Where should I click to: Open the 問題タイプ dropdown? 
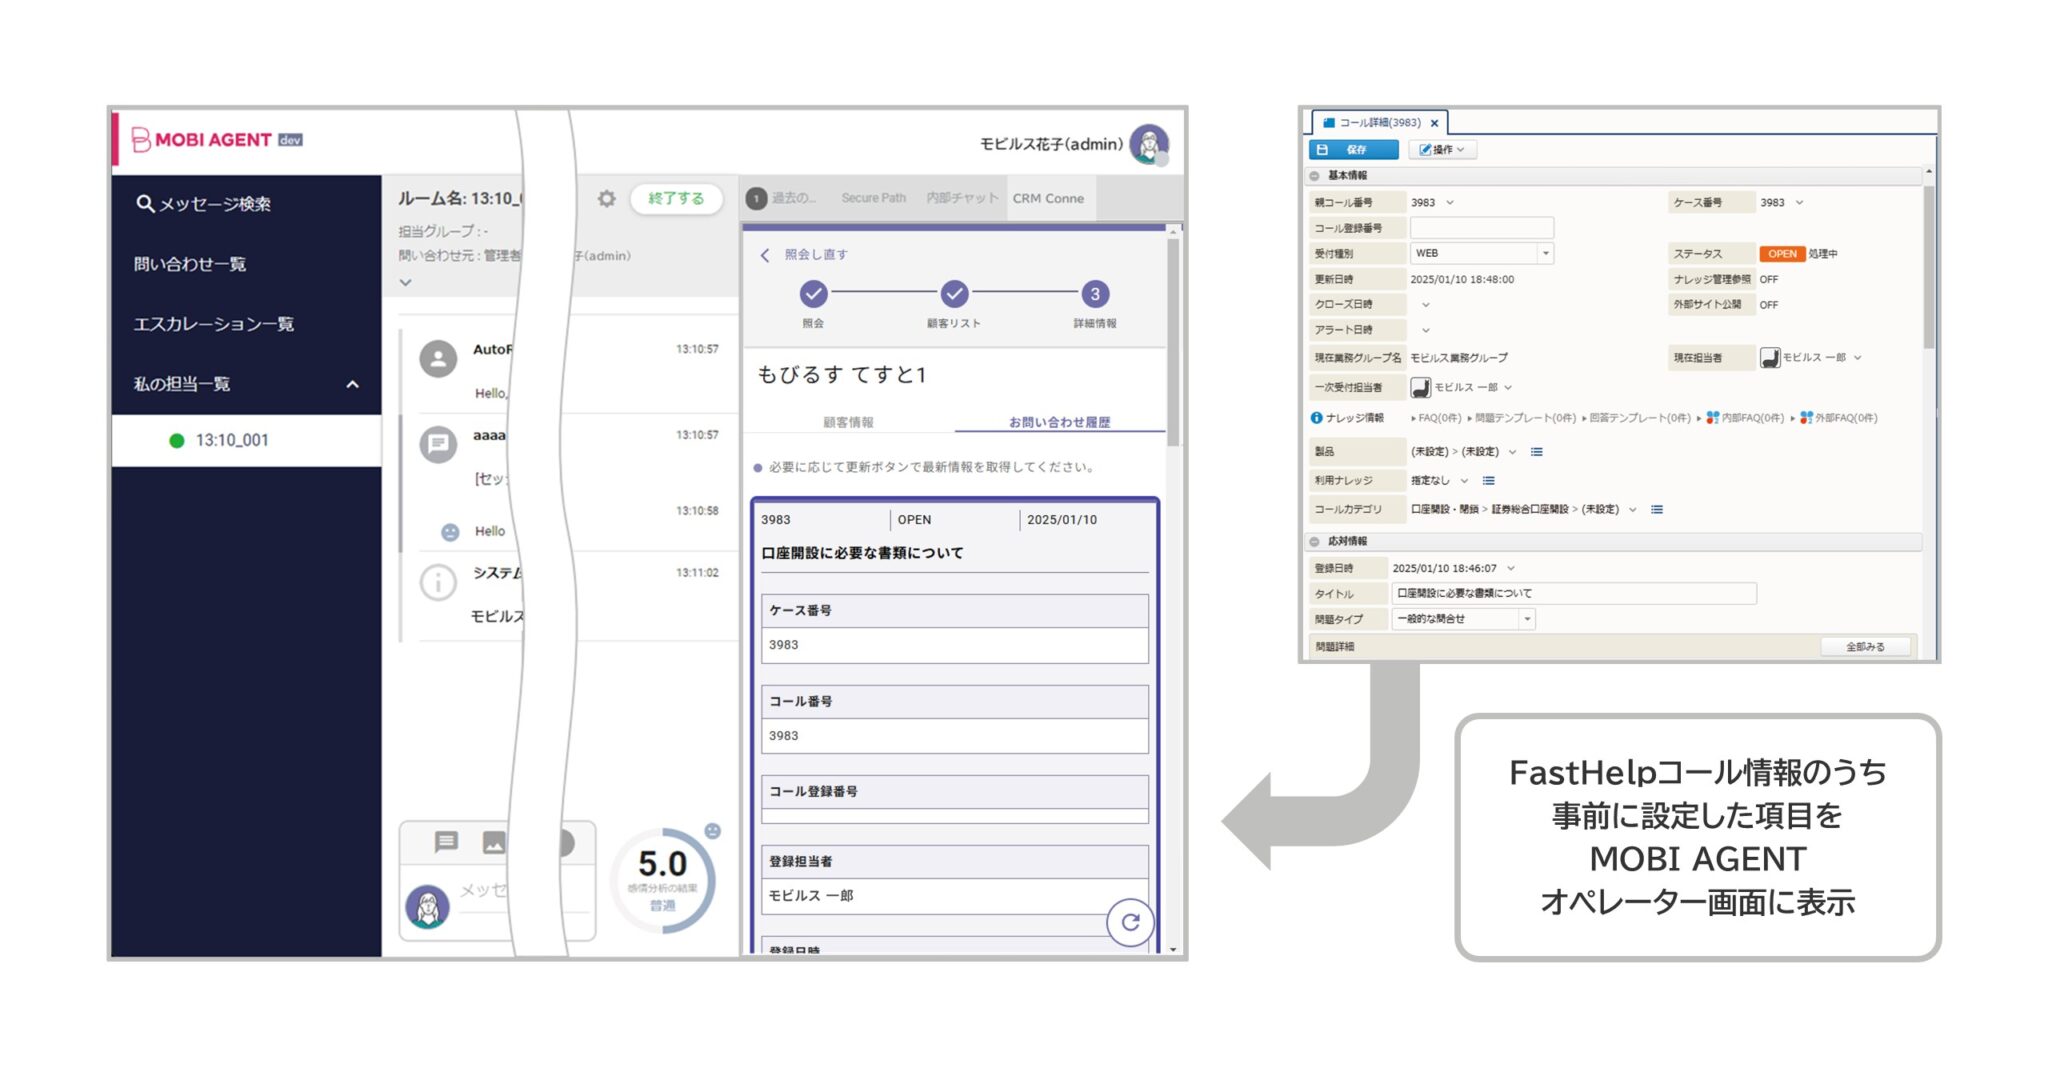coord(1527,619)
